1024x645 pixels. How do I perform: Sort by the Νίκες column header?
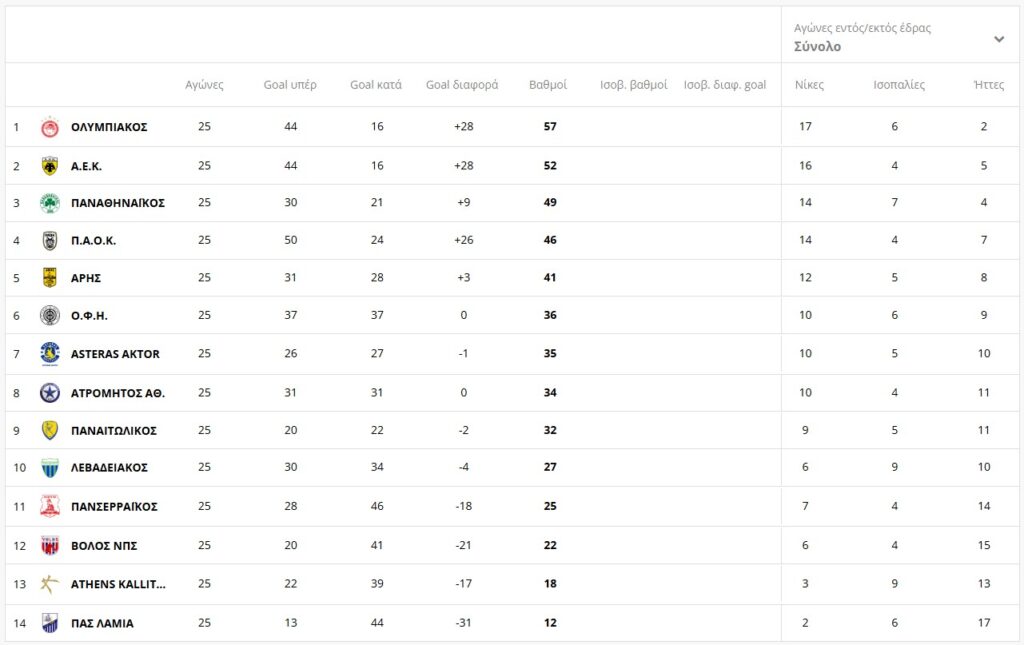coord(809,85)
